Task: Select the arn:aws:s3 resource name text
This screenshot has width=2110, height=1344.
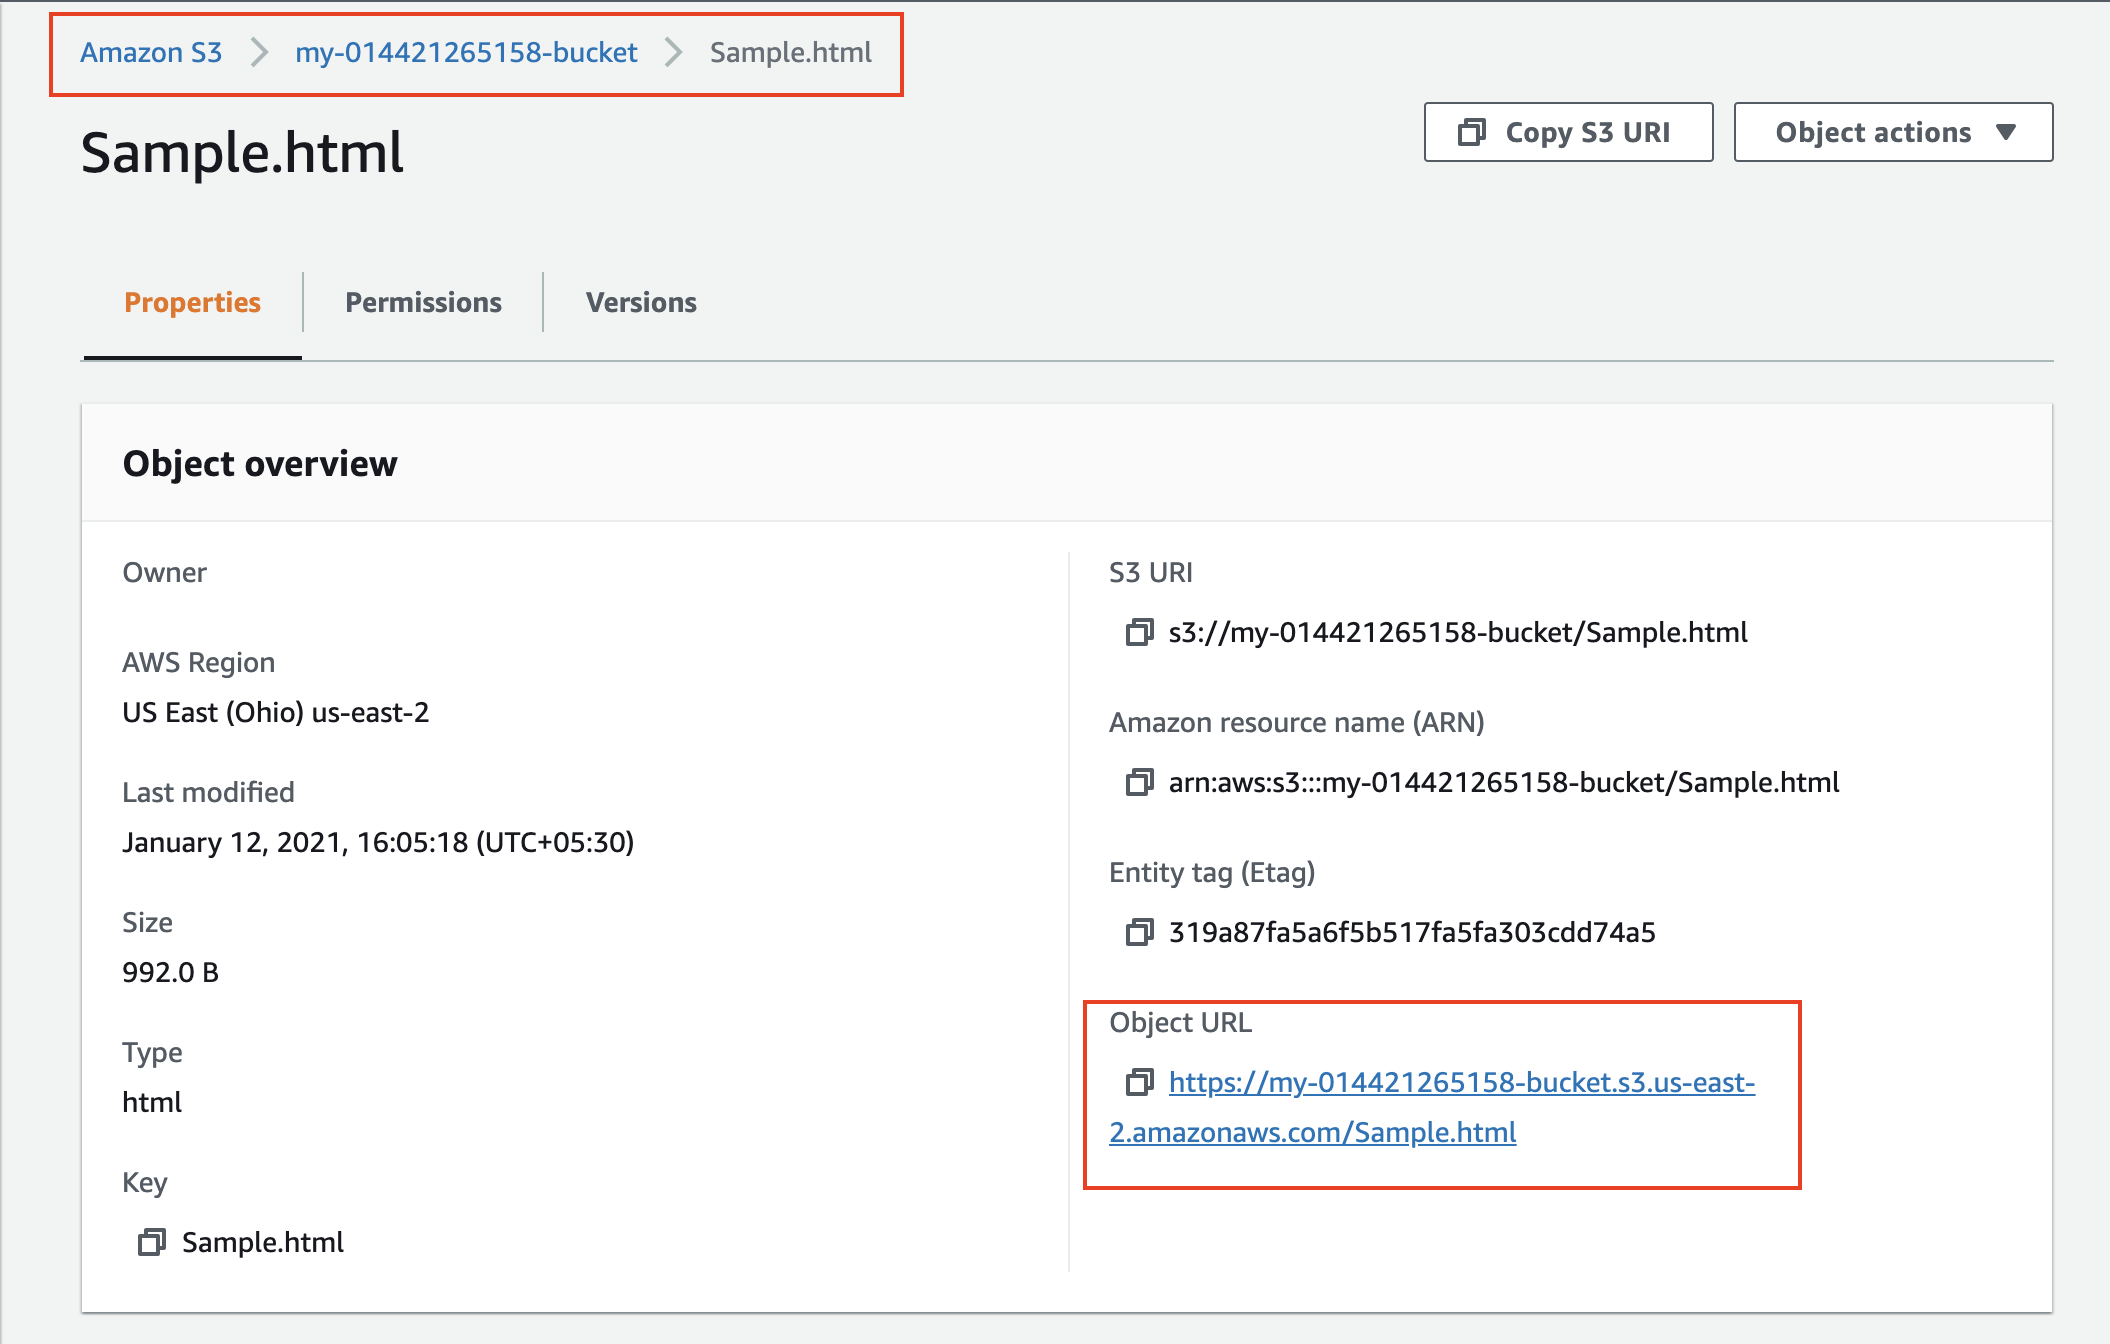Action: 1504,782
